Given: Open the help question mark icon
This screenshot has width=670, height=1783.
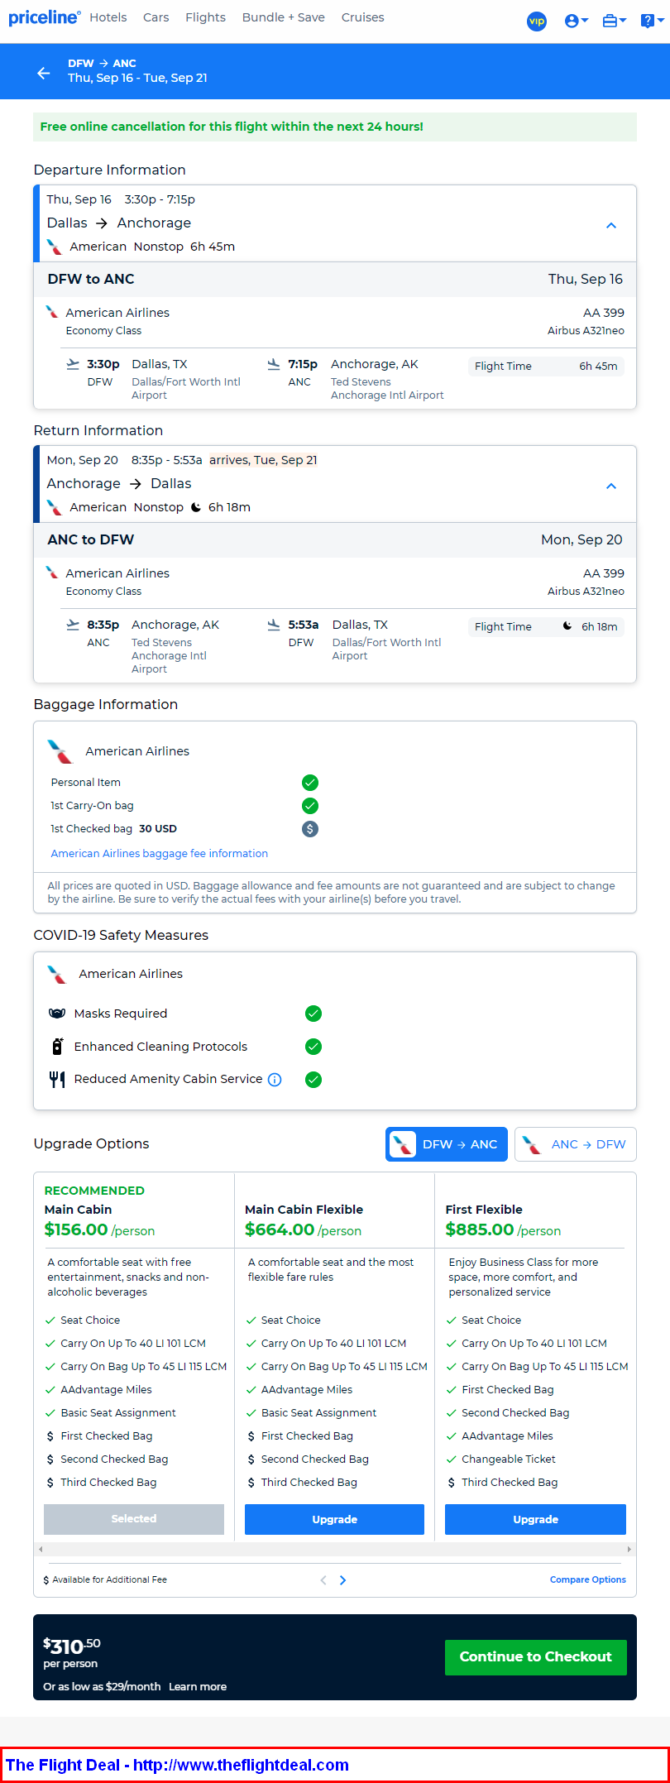Looking at the screenshot, I should tap(650, 20).
